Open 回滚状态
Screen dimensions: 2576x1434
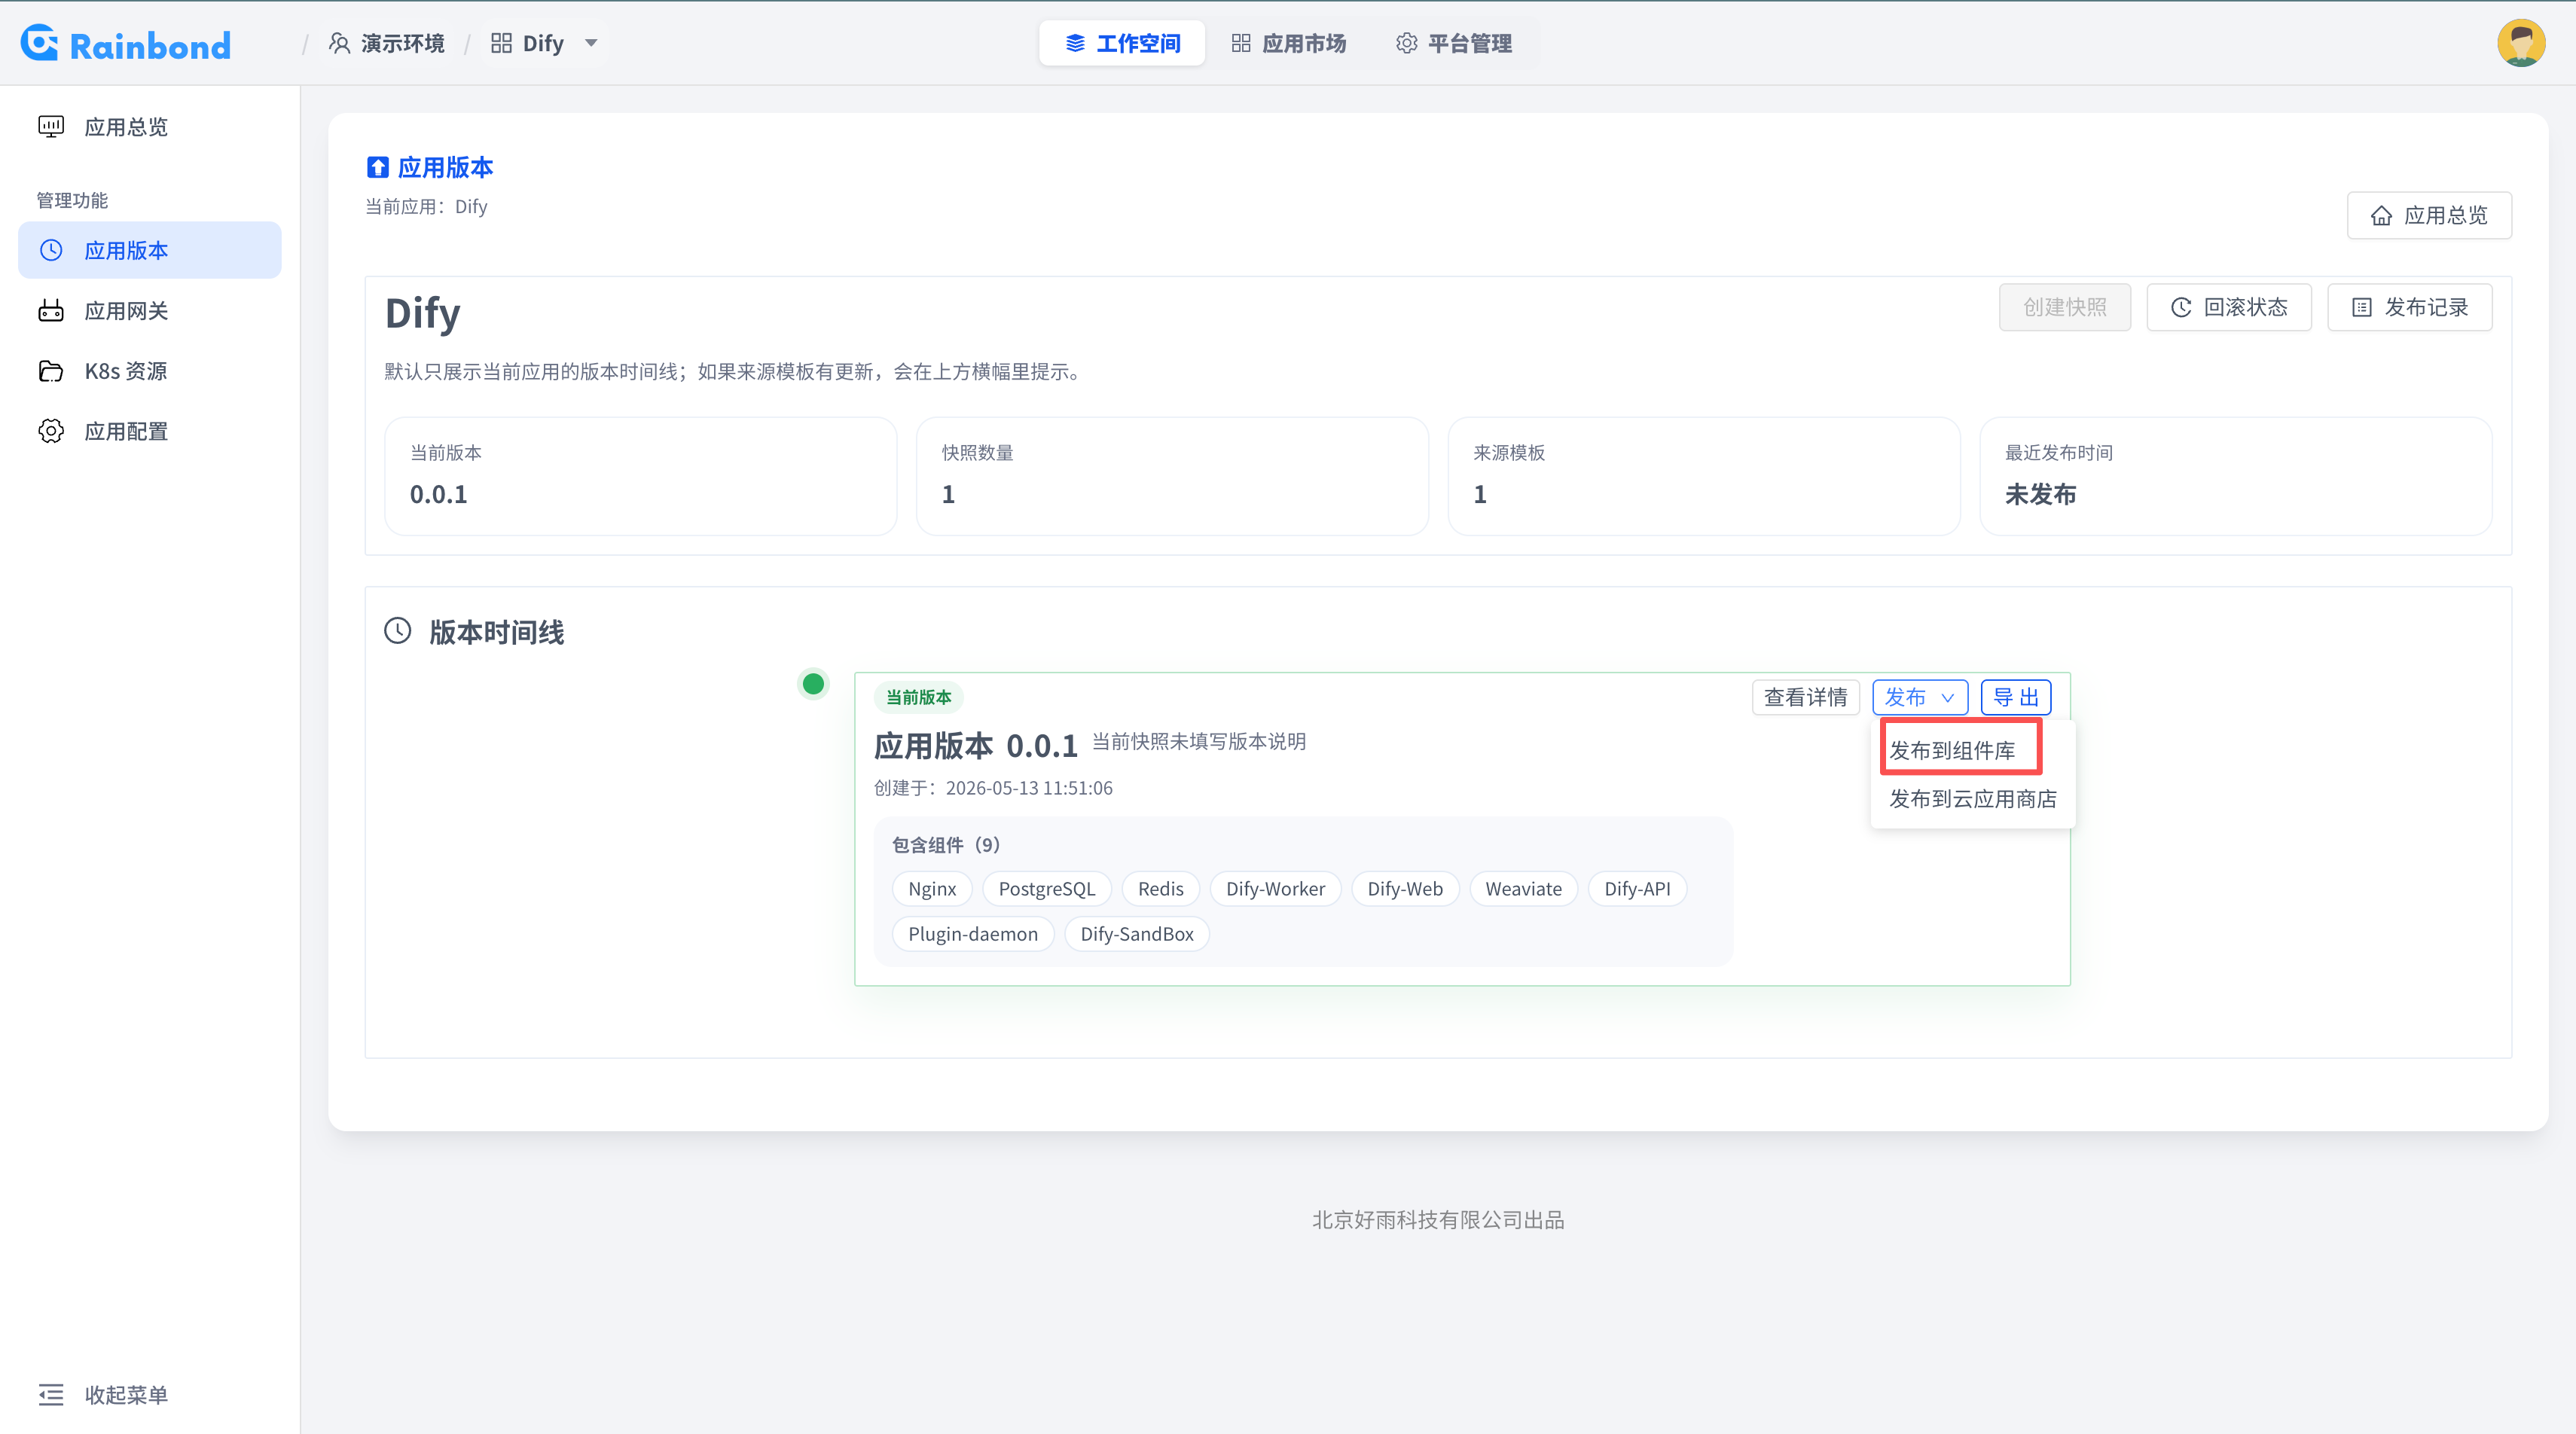(2229, 307)
